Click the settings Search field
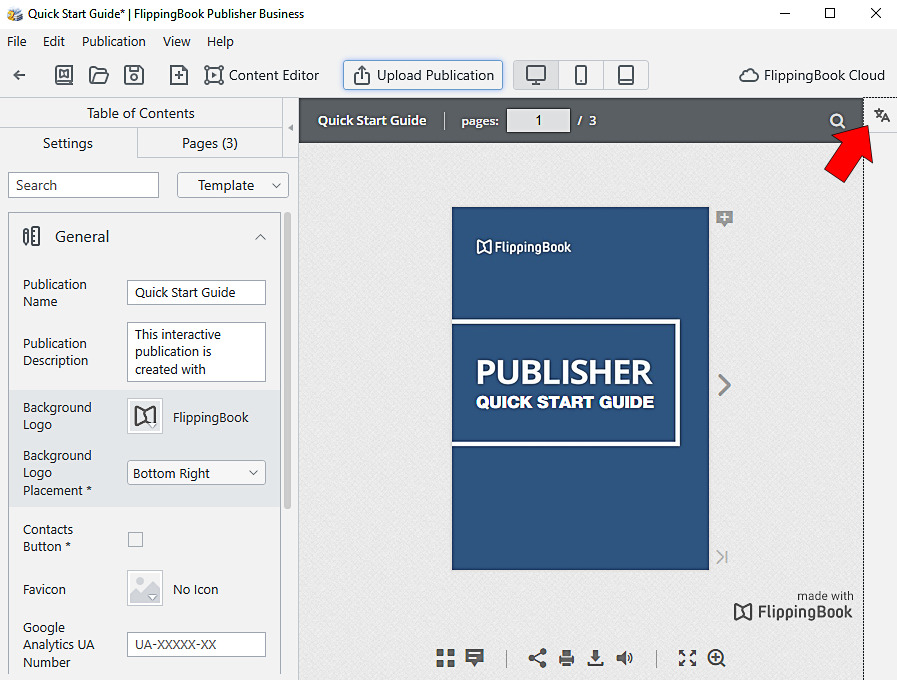The height and width of the screenshot is (680, 897). [84, 185]
